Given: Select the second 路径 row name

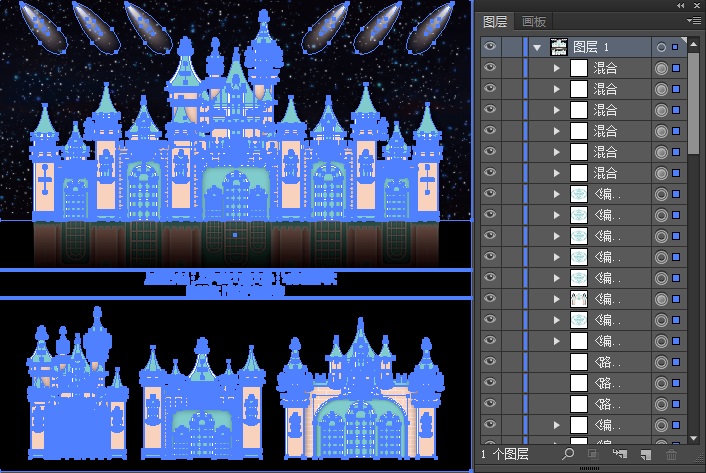Looking at the screenshot, I should point(608,383).
